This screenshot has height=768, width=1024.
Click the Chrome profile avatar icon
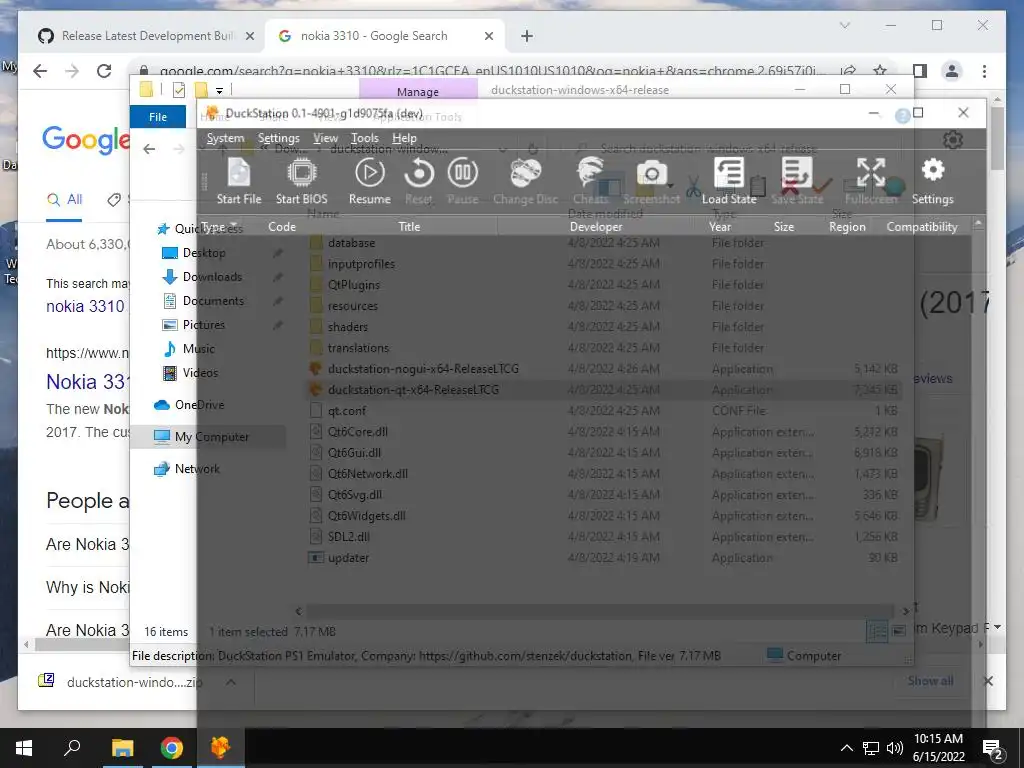(x=952, y=71)
